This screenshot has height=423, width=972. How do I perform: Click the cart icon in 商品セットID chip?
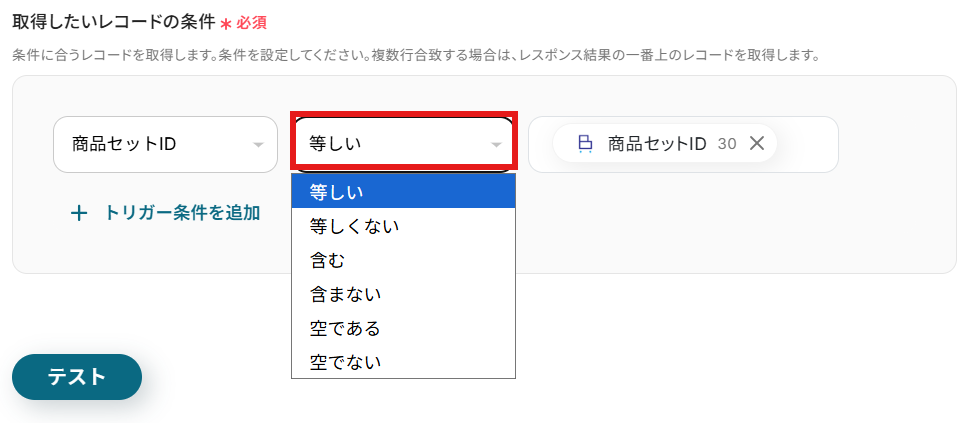[585, 144]
